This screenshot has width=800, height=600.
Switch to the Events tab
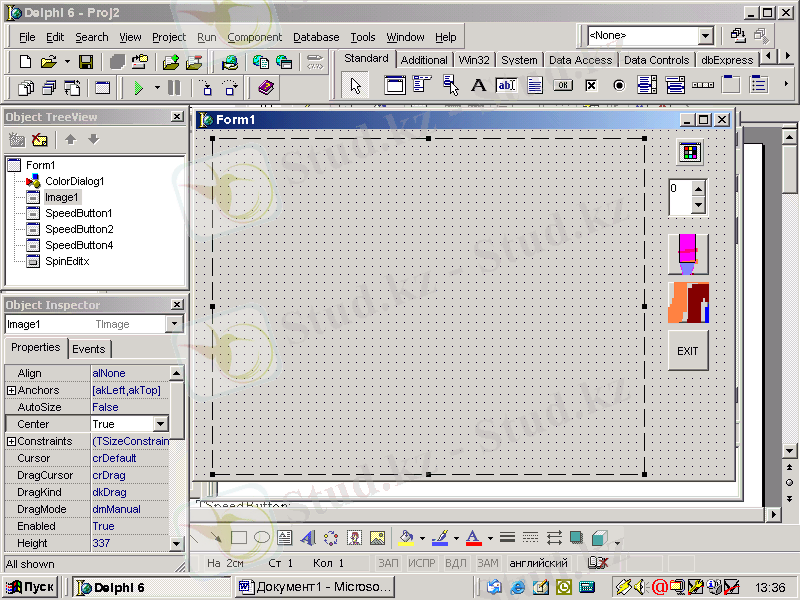89,349
